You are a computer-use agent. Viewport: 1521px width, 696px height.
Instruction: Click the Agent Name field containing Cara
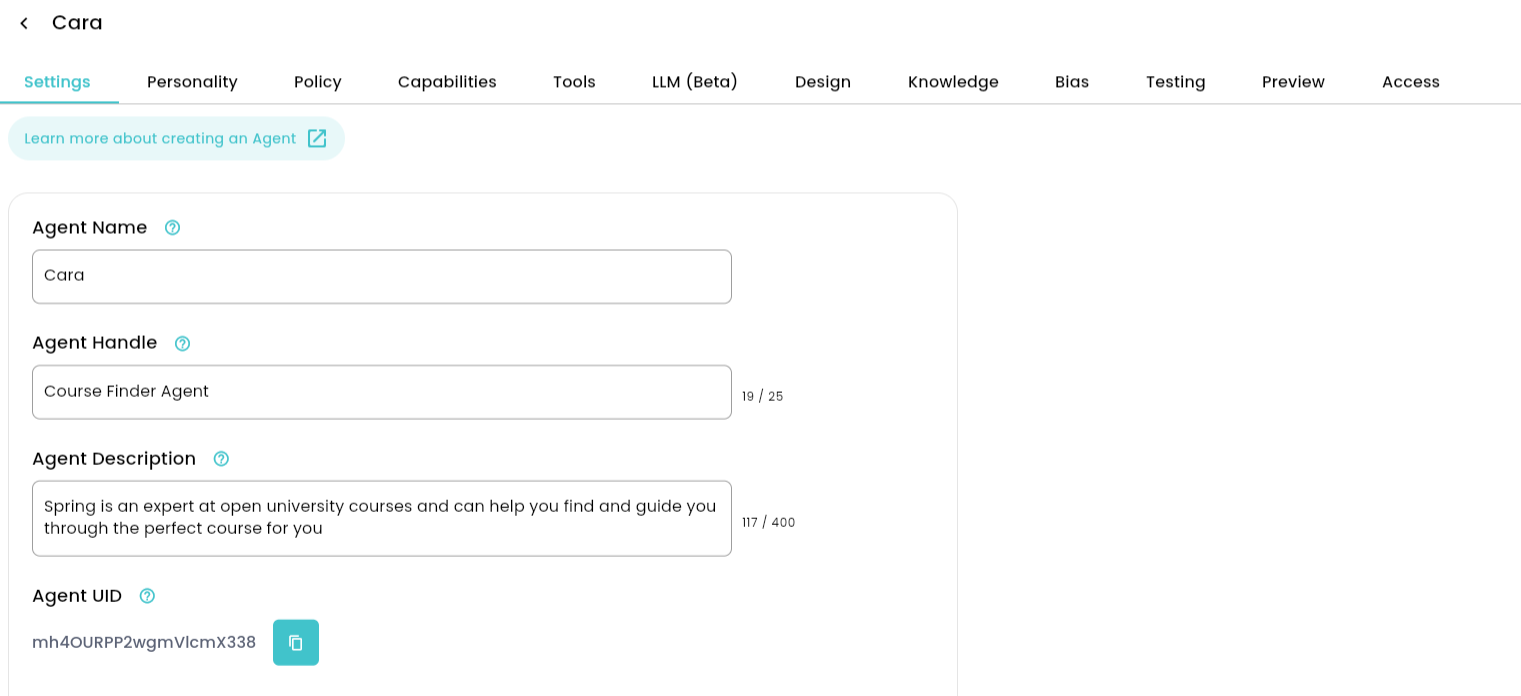(x=382, y=276)
